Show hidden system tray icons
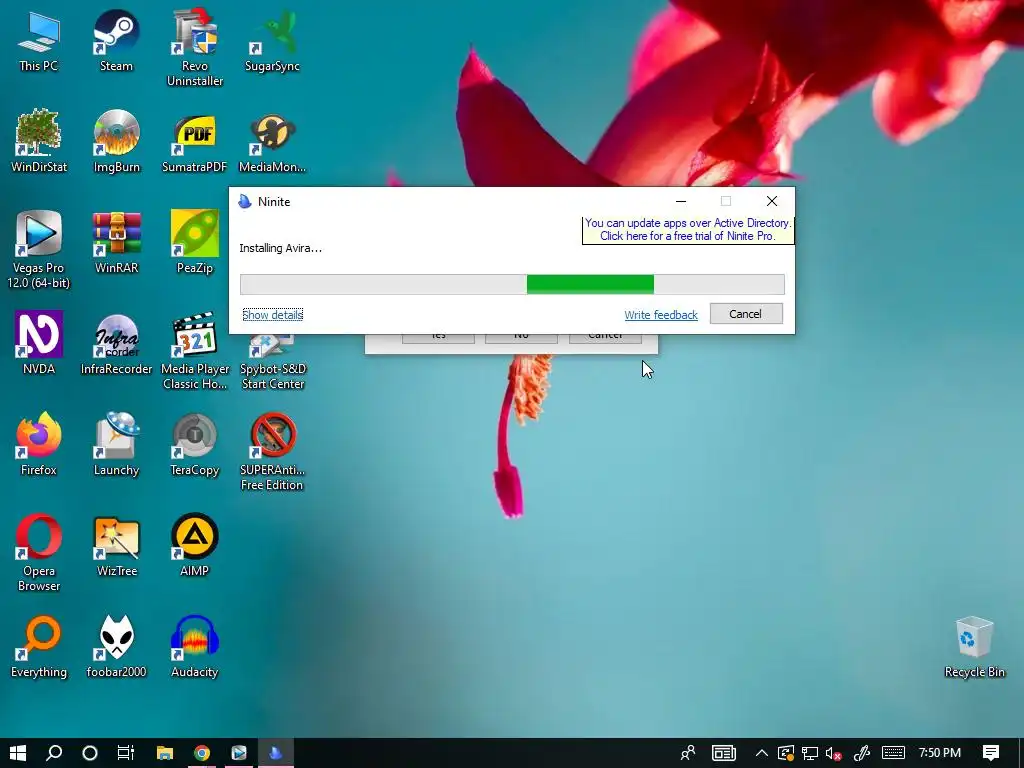 761,753
